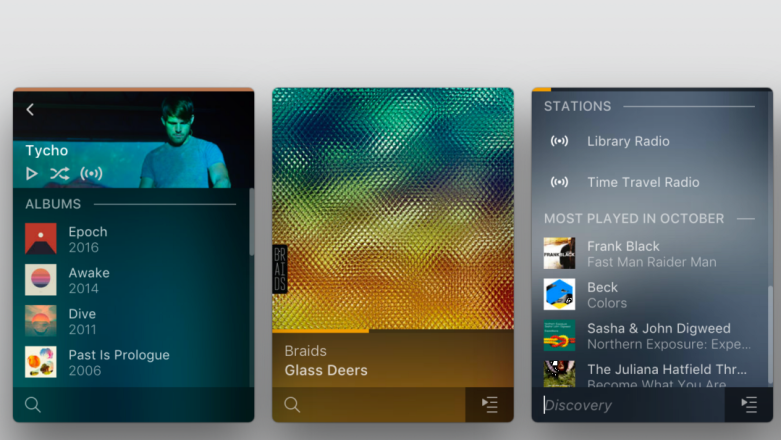Screen dimensions: 781x440
Task: Click the MOST PLAYED IN OCTOBER header
Action: coord(634,218)
